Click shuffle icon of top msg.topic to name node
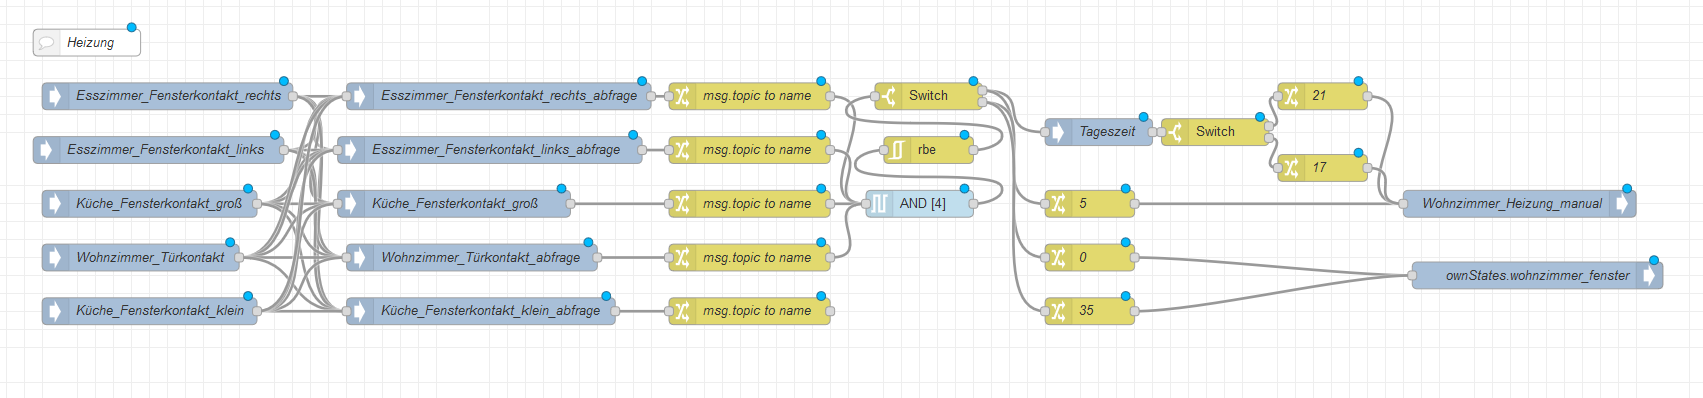 click(682, 96)
